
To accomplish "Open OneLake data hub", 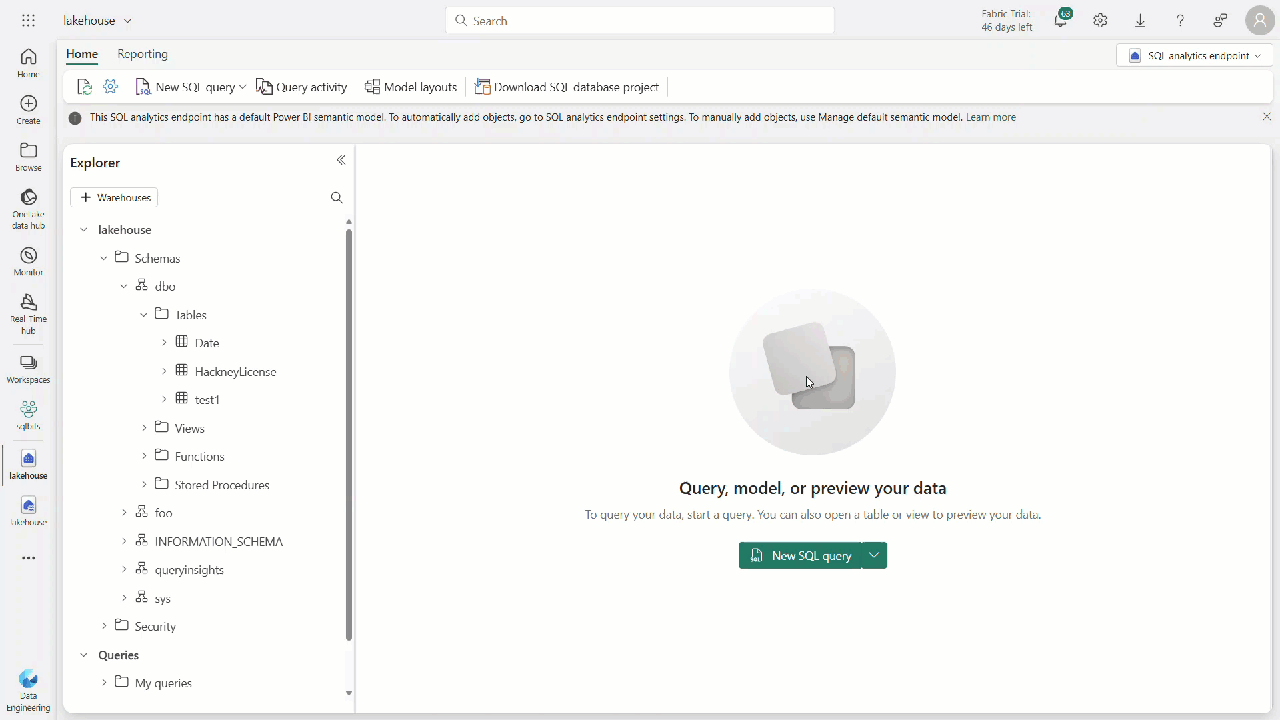I will tap(28, 209).
